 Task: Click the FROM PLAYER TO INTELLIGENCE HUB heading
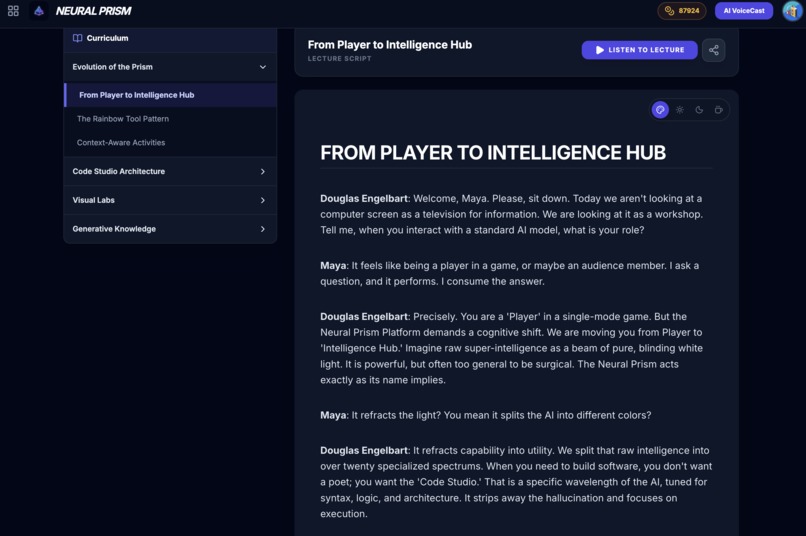pyautogui.click(x=493, y=153)
